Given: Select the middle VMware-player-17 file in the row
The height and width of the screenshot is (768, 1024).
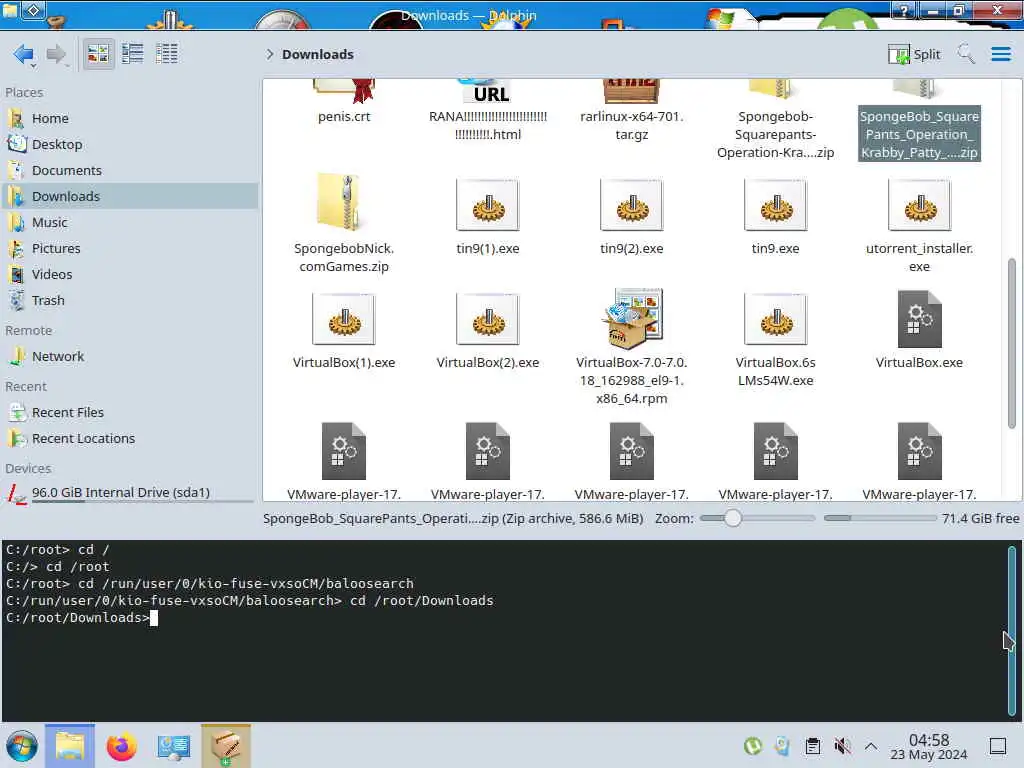Looking at the screenshot, I should coord(632,461).
